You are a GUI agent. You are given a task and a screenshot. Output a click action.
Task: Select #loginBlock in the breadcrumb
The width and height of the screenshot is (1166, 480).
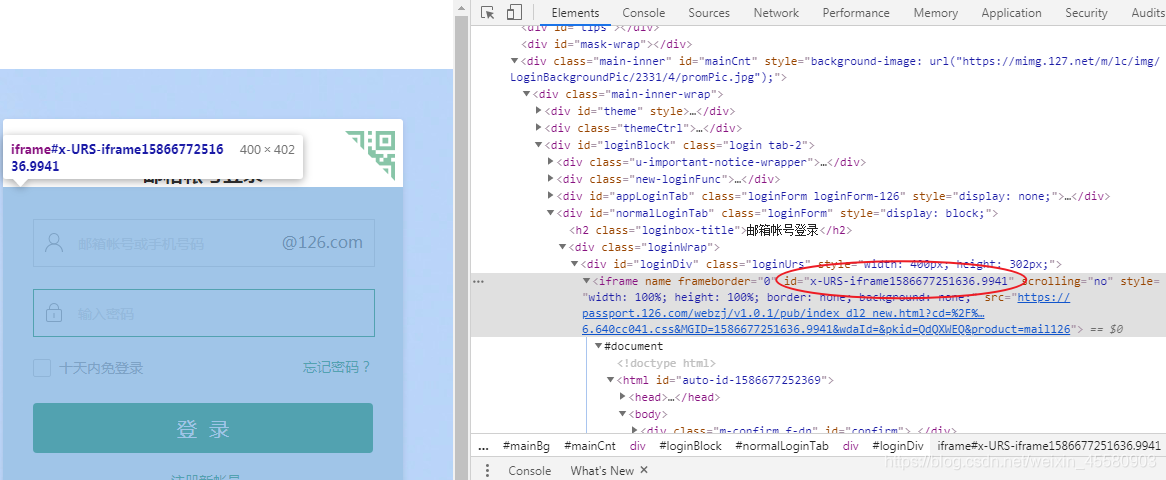pos(691,446)
